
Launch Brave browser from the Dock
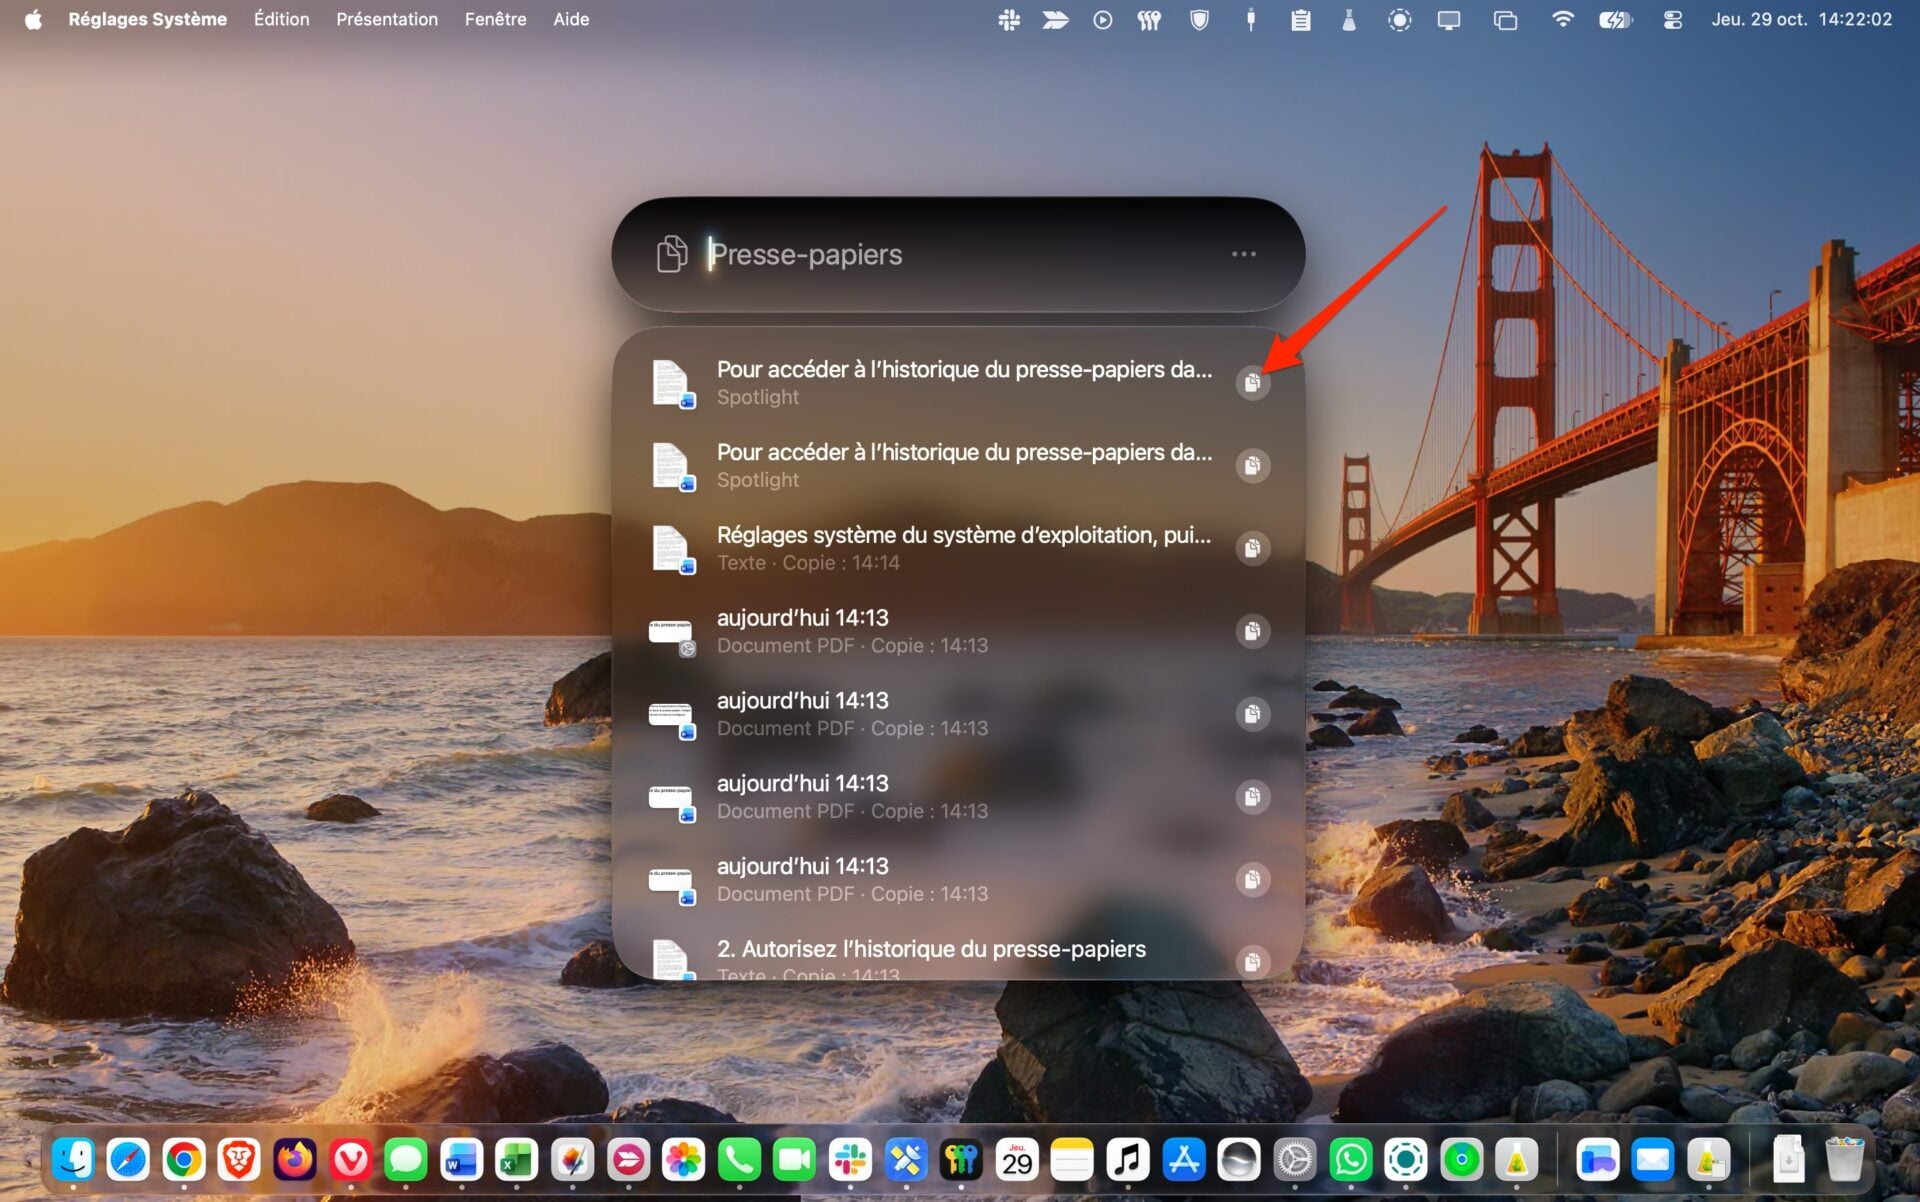[239, 1160]
